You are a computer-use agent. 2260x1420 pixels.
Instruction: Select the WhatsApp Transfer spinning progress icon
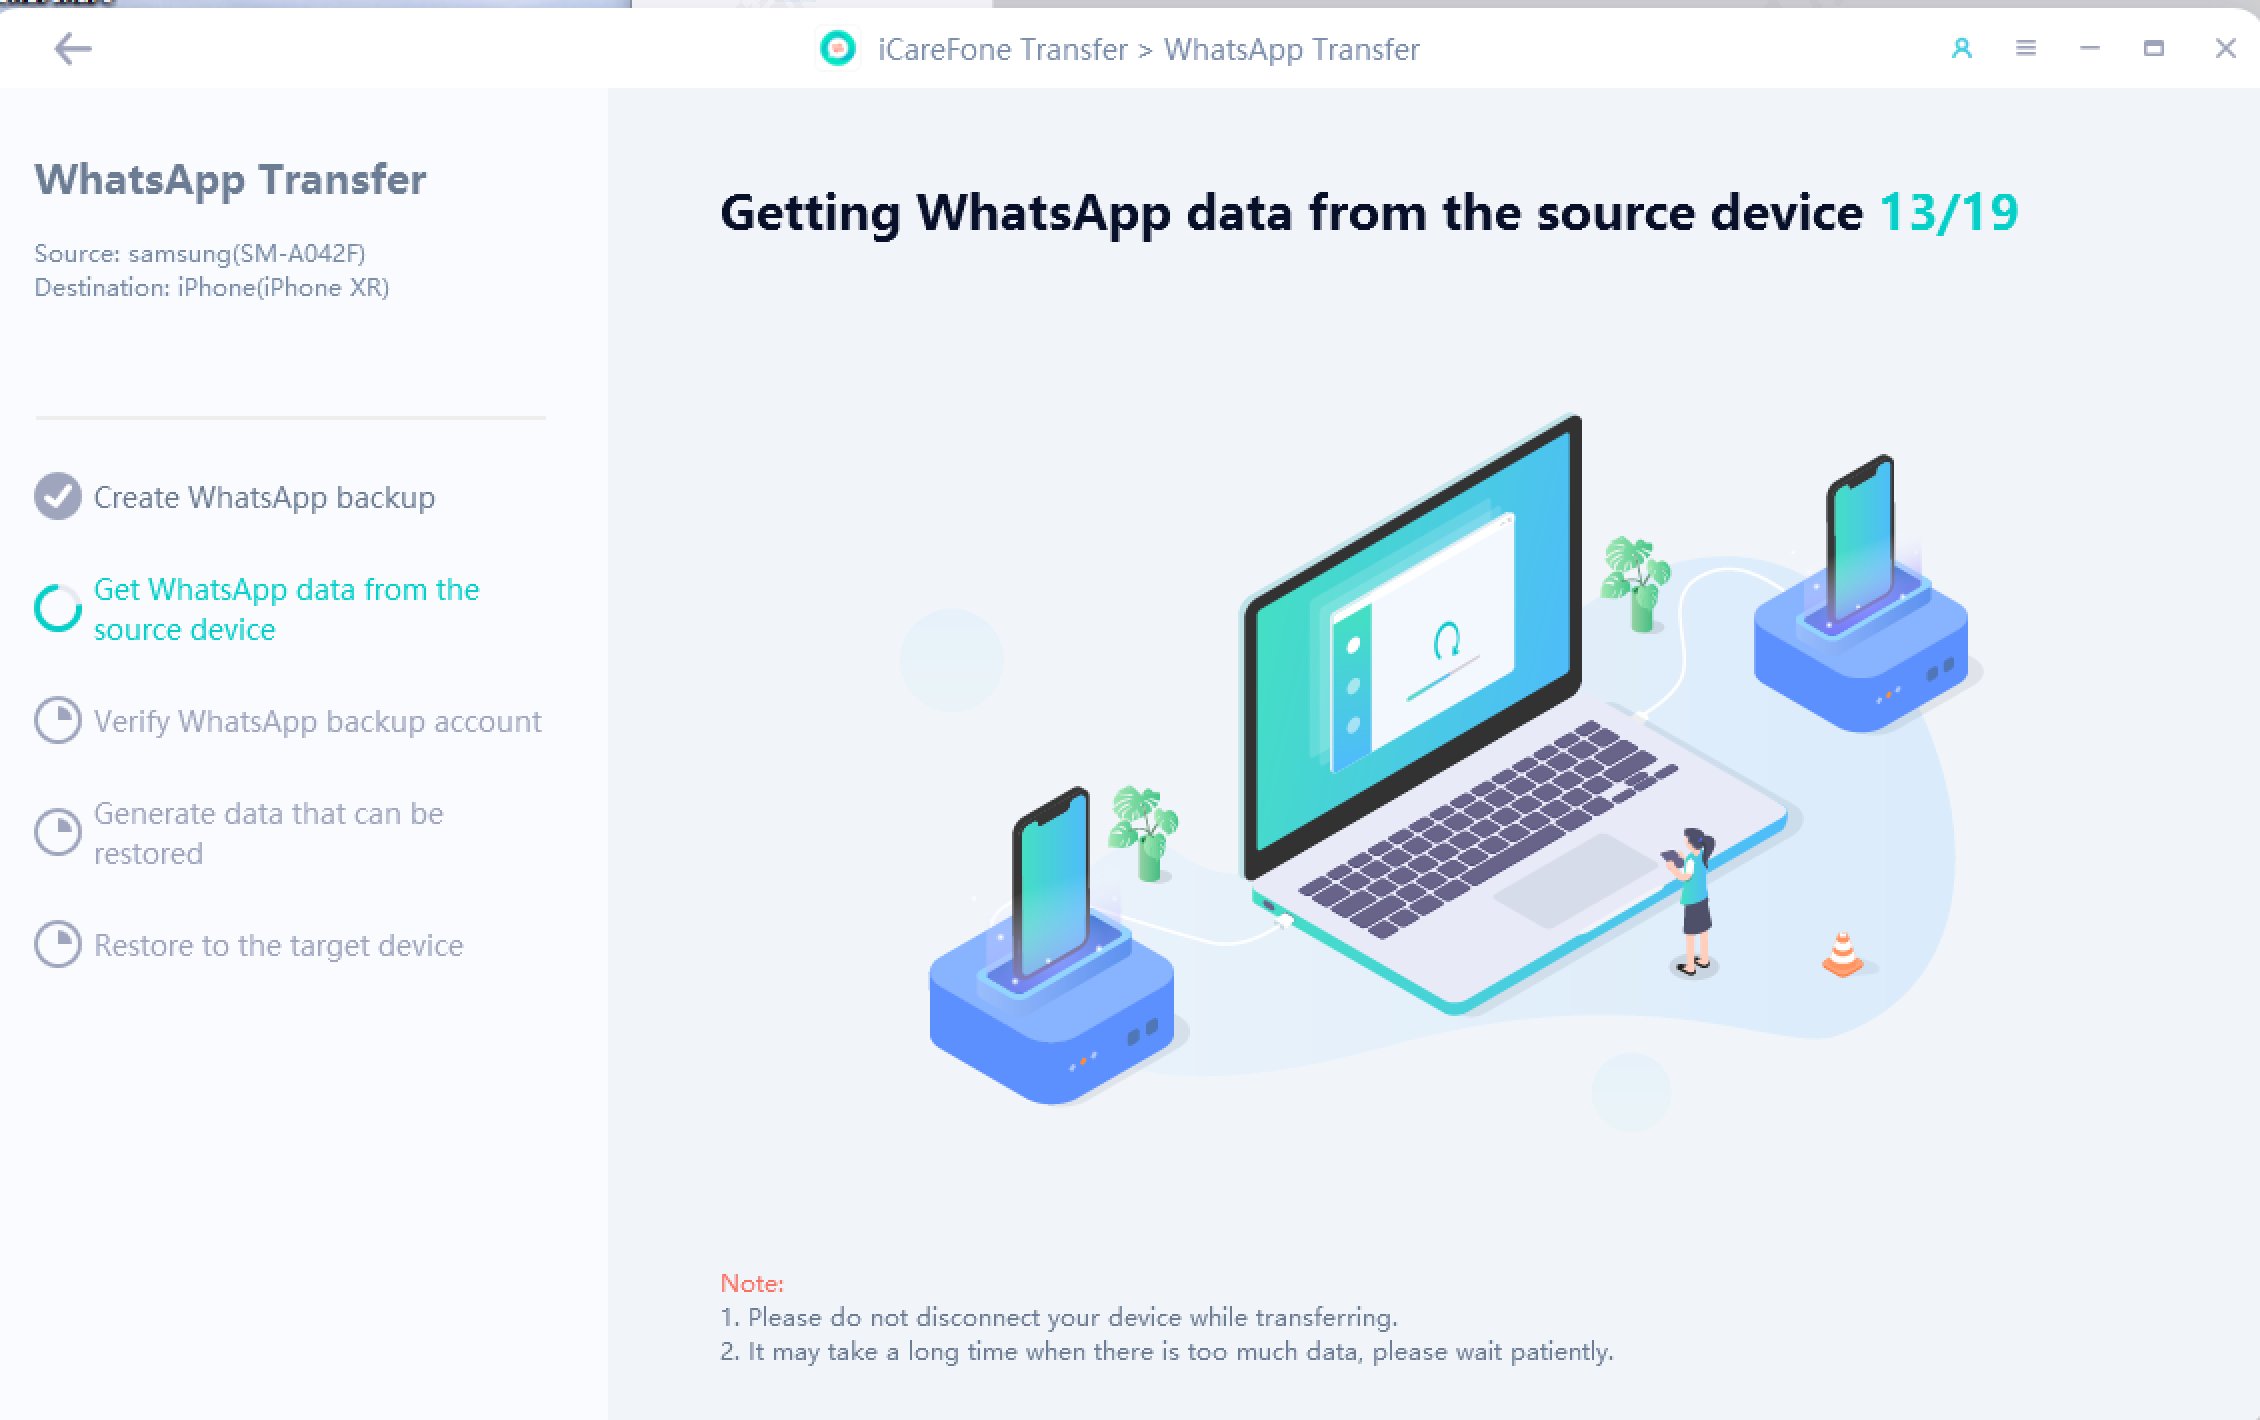pos(56,607)
